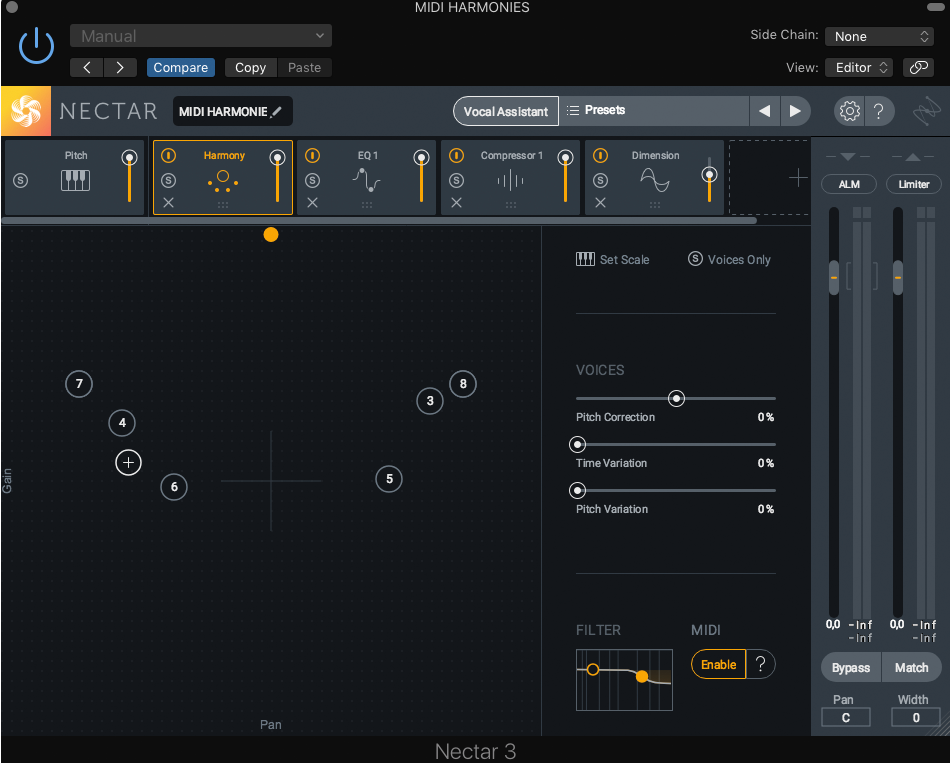Load previous preset with left triangle arrow
The width and height of the screenshot is (950, 763).
pyautogui.click(x=765, y=111)
